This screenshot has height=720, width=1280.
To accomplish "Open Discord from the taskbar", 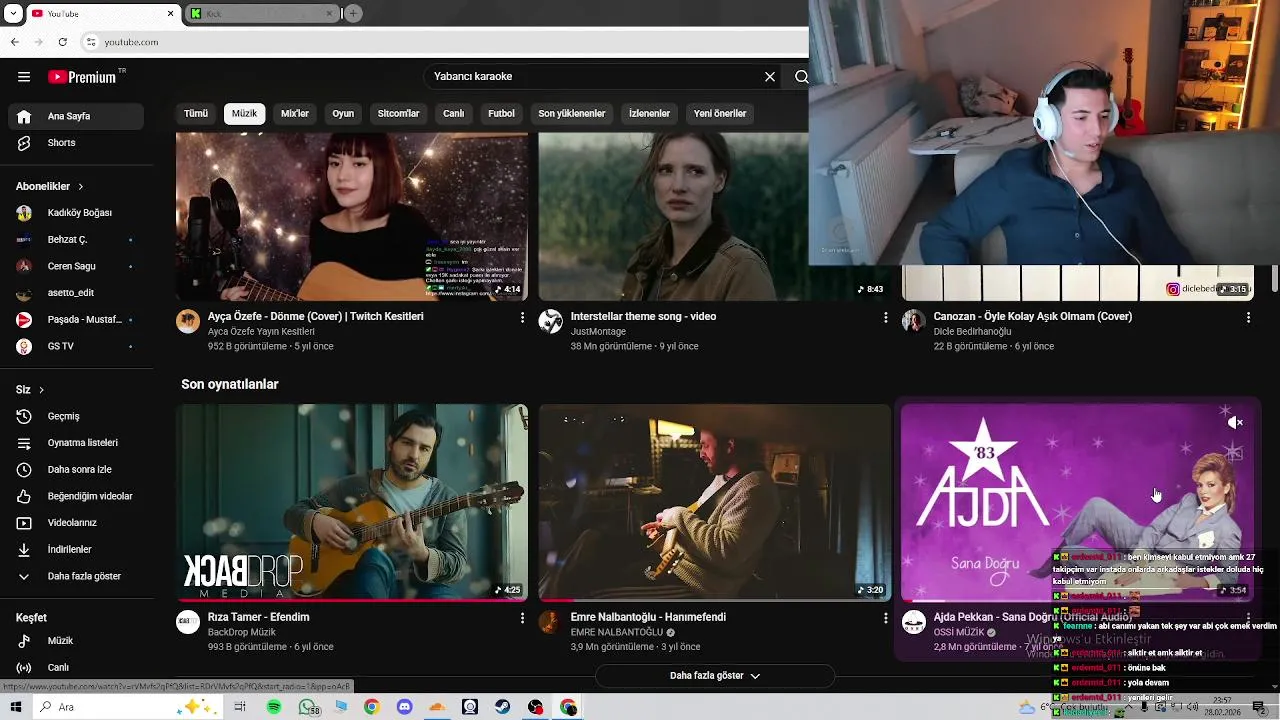I will click(x=404, y=707).
